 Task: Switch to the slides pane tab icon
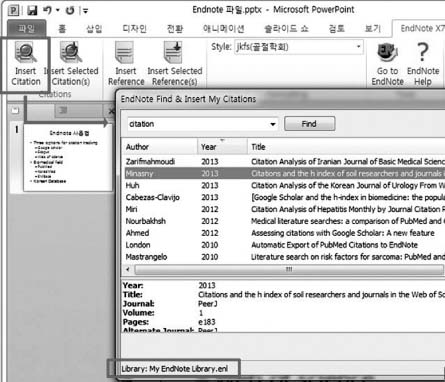15,110
